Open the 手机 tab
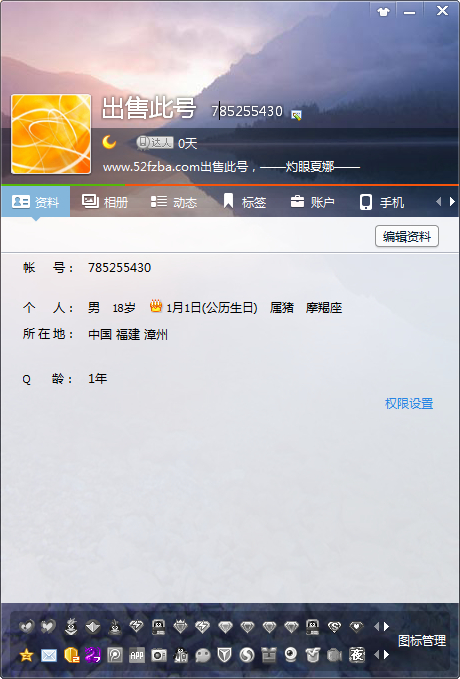 point(382,202)
